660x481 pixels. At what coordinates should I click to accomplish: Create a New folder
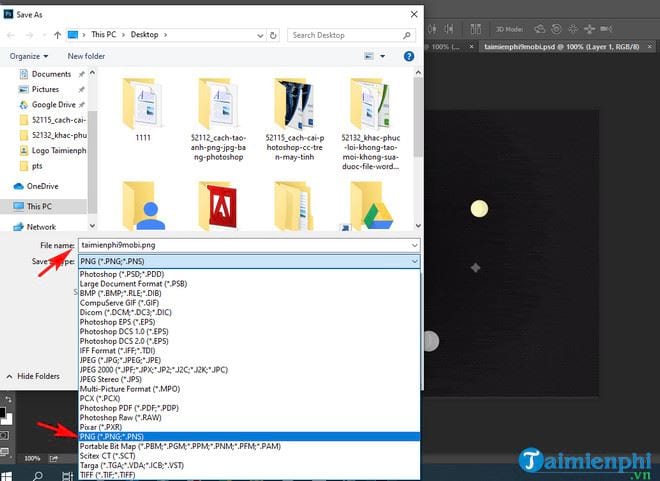(86, 56)
